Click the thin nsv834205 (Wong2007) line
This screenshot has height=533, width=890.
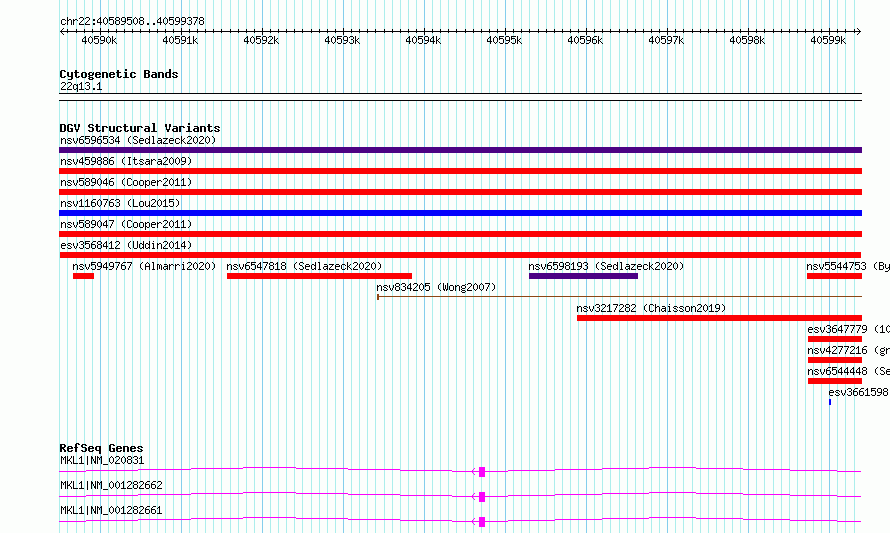point(620,296)
